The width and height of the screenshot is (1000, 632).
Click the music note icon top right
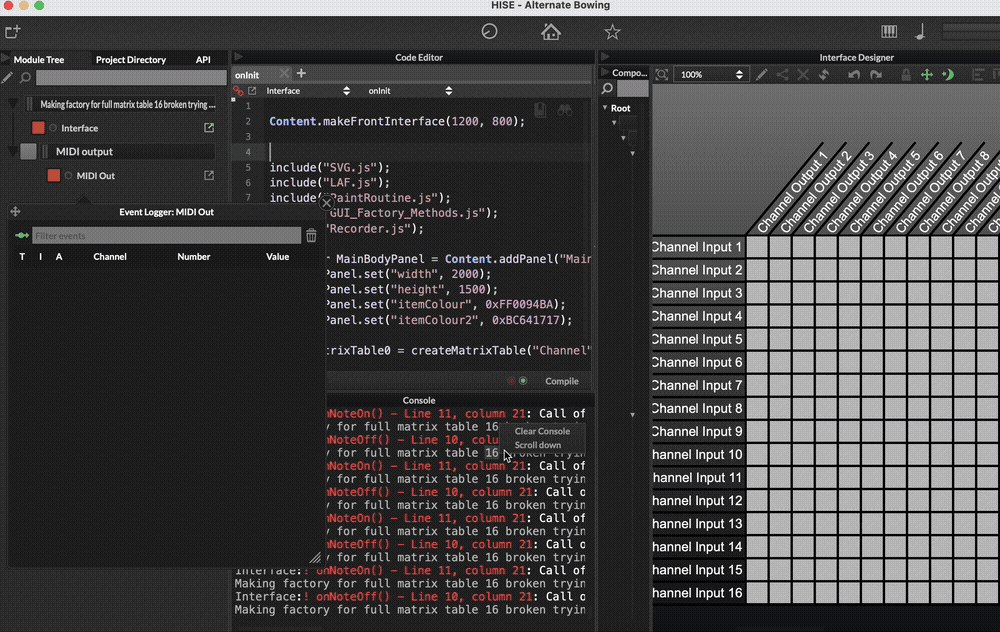click(x=920, y=31)
